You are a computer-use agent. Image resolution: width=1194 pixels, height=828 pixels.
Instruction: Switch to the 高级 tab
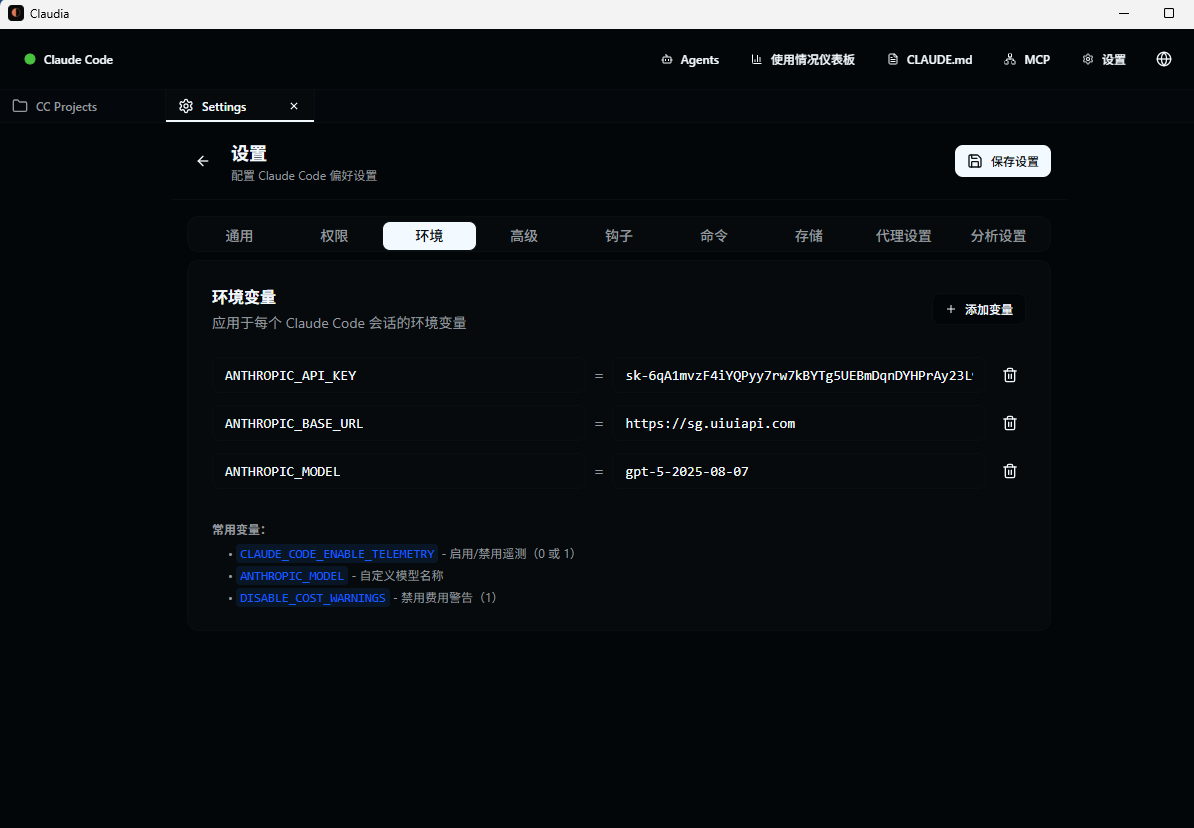click(x=524, y=235)
